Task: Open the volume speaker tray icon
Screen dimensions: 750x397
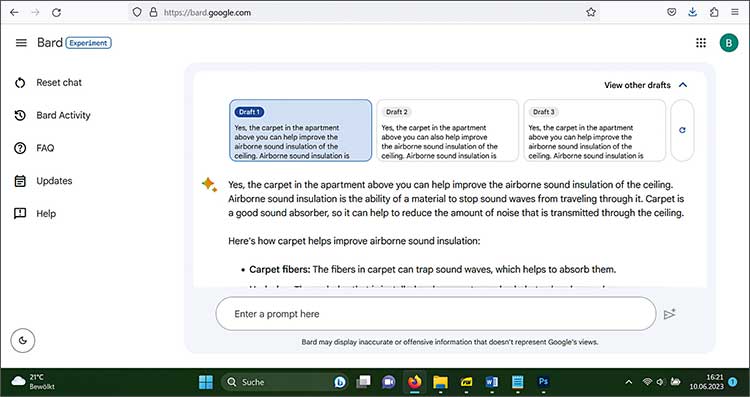Action: tap(661, 382)
